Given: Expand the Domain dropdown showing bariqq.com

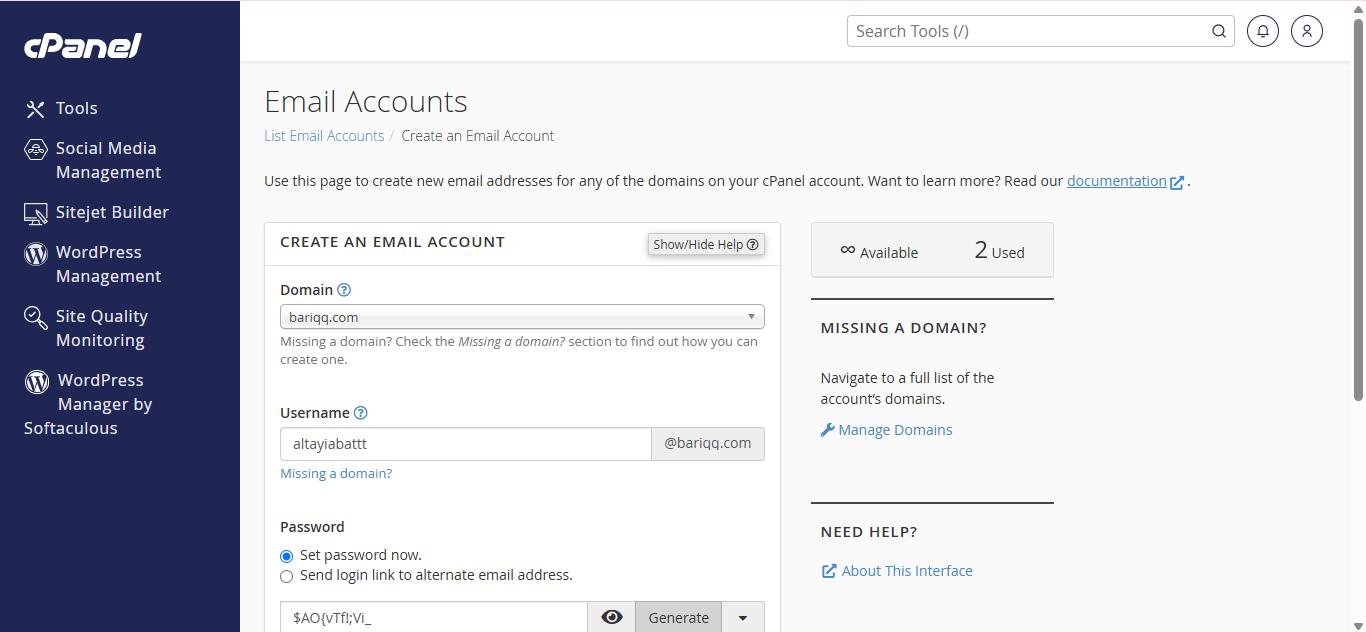Looking at the screenshot, I should 522,317.
